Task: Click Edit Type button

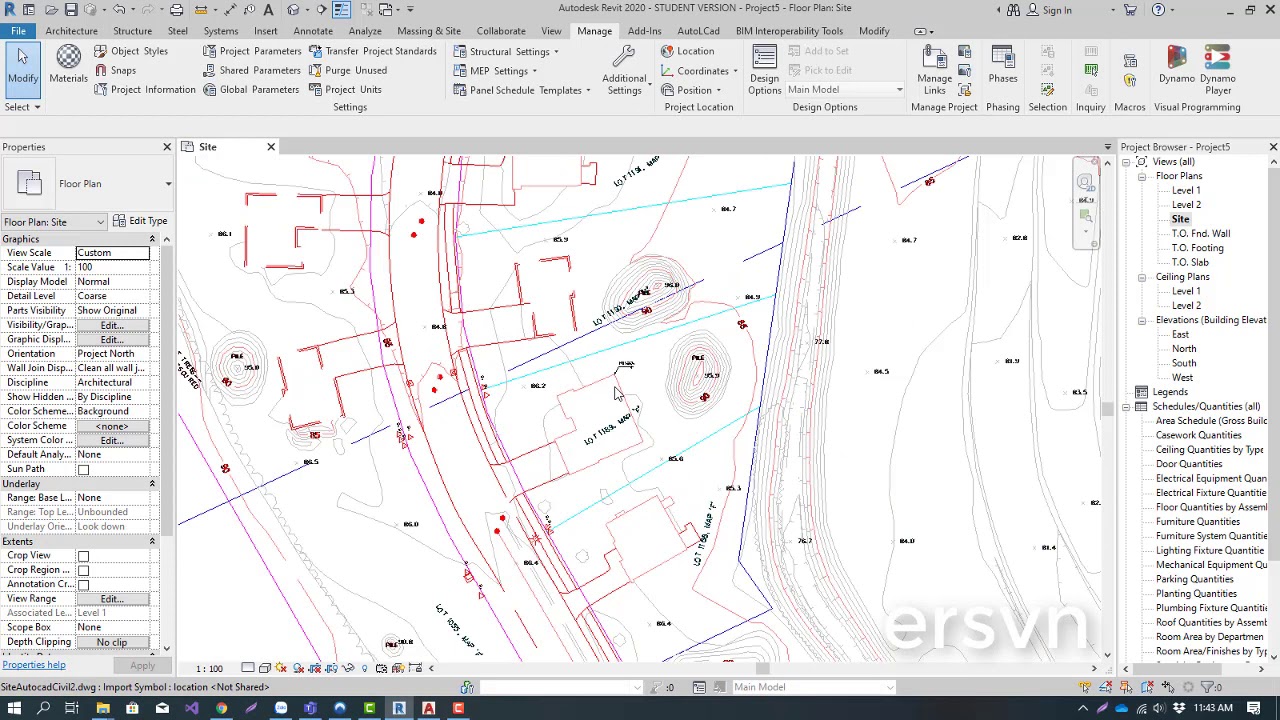Action: [x=140, y=221]
